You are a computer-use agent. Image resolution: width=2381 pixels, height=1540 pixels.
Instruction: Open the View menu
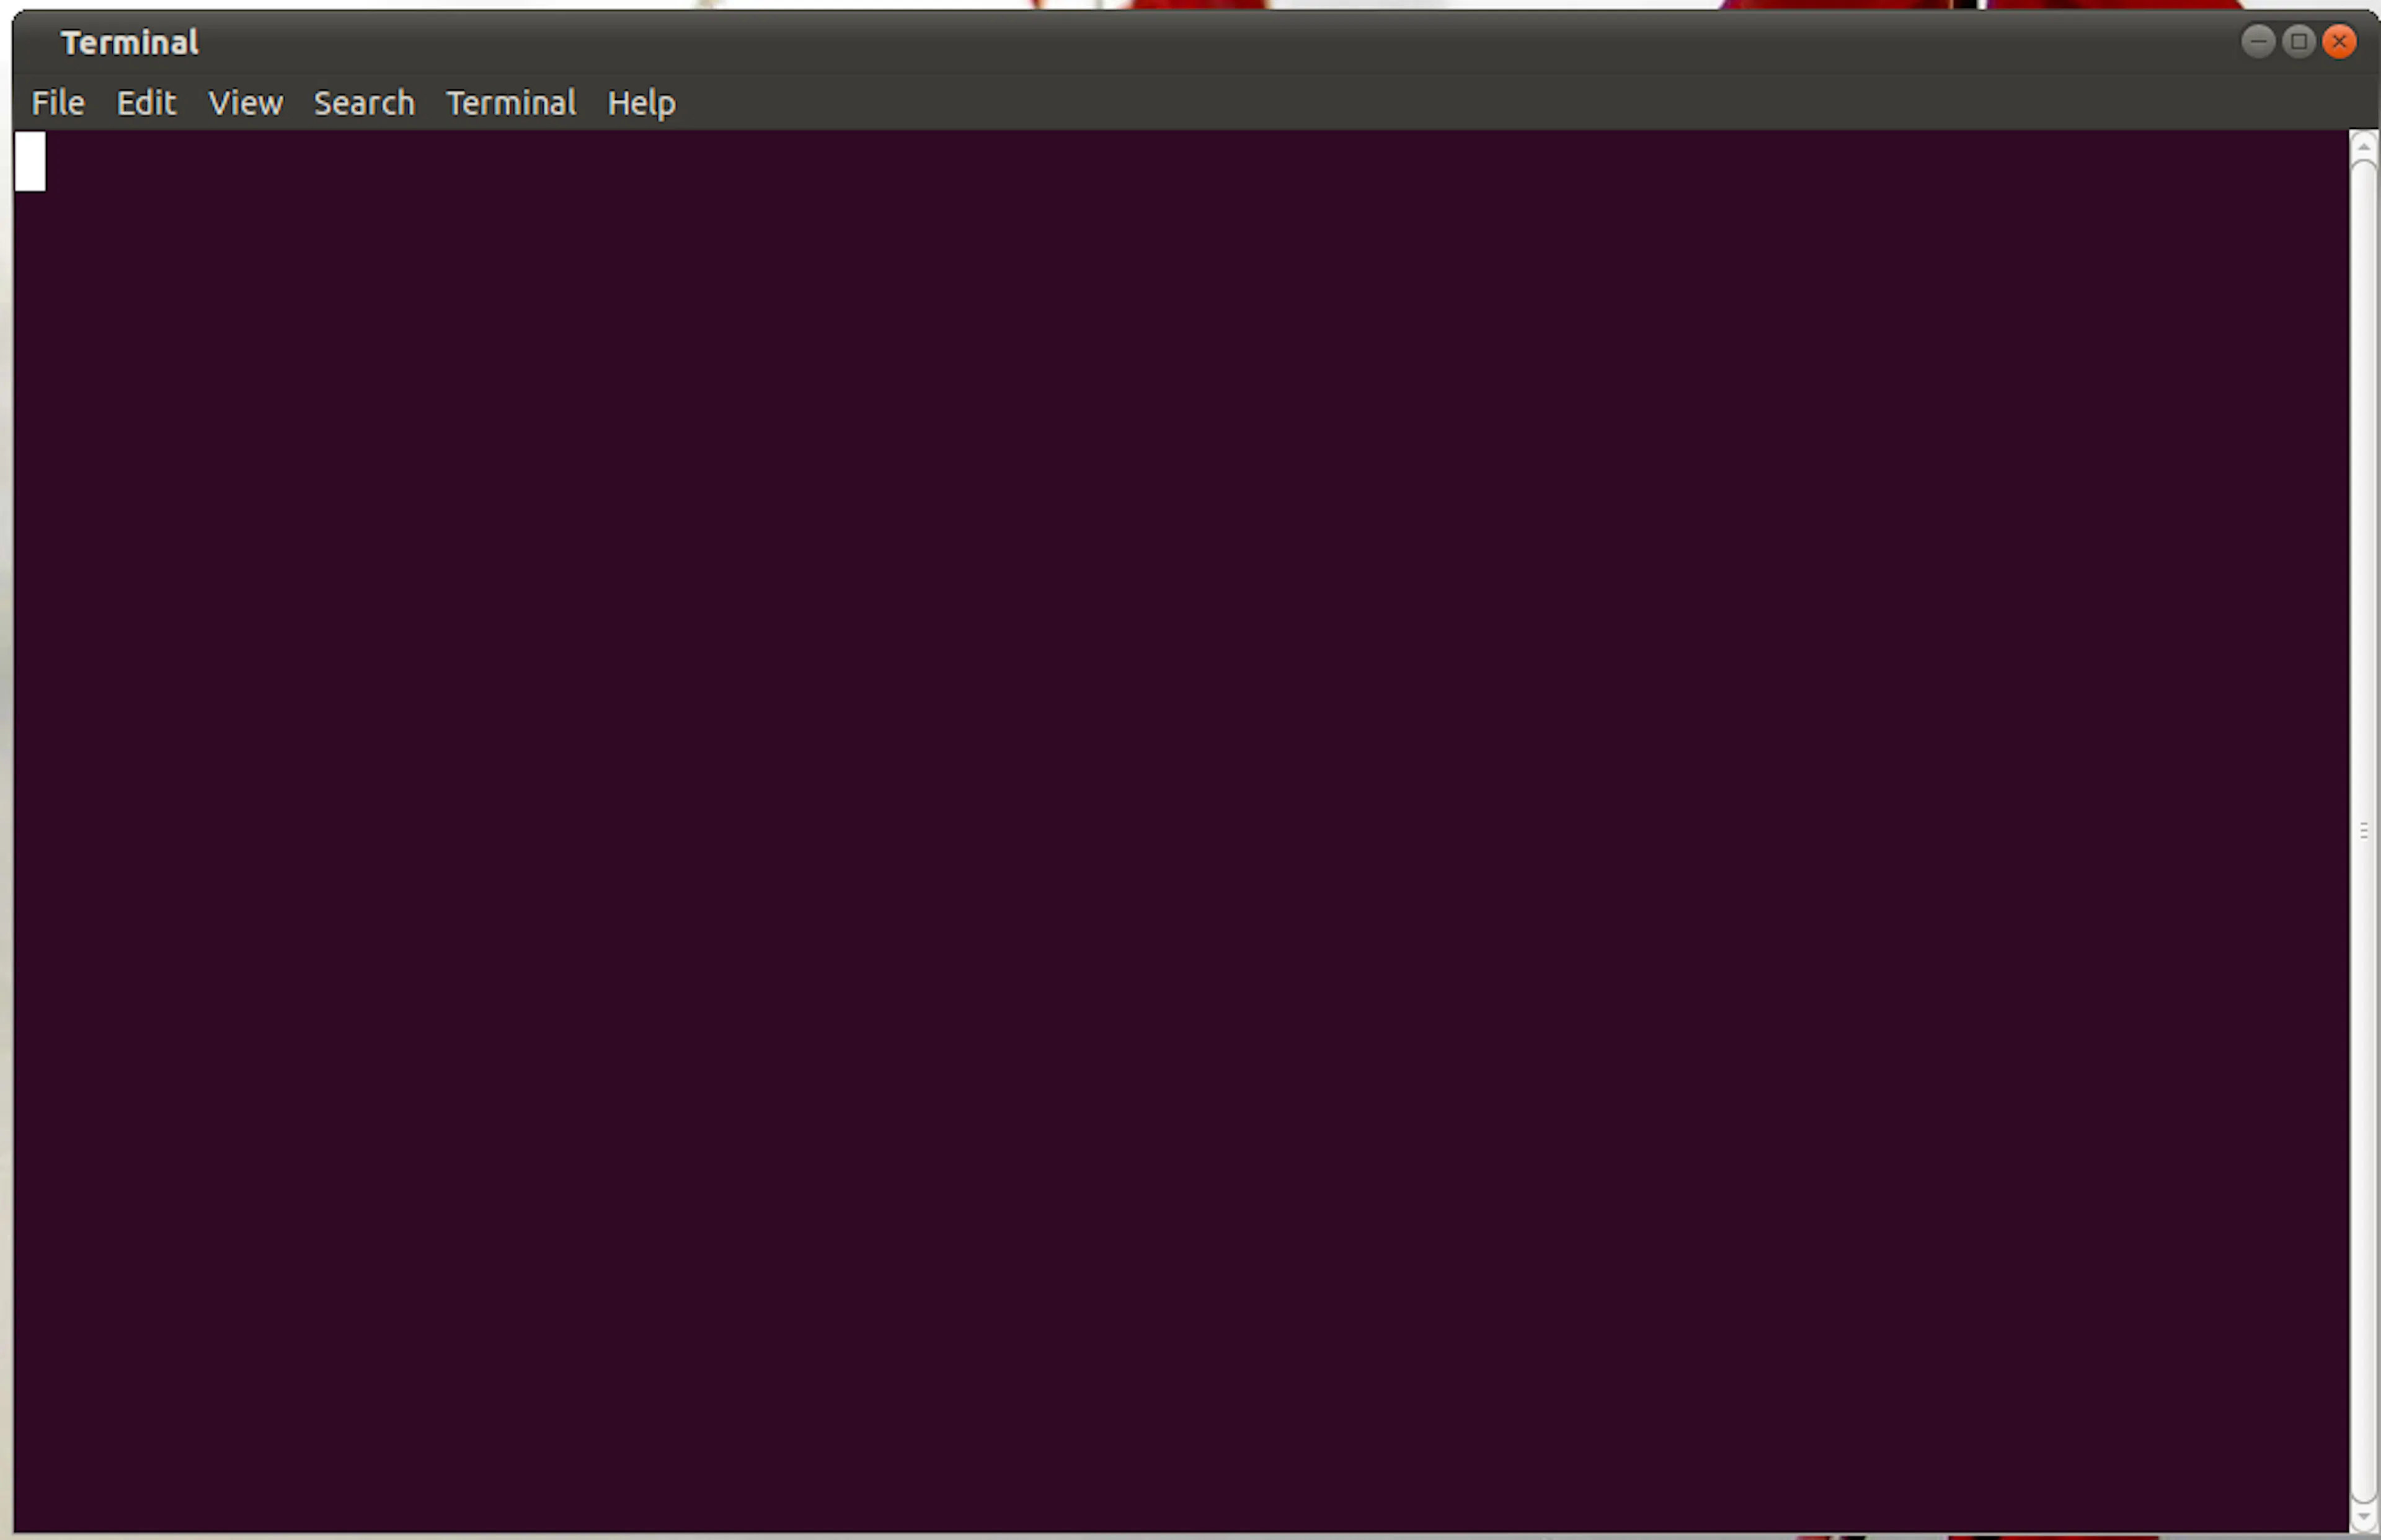245,102
